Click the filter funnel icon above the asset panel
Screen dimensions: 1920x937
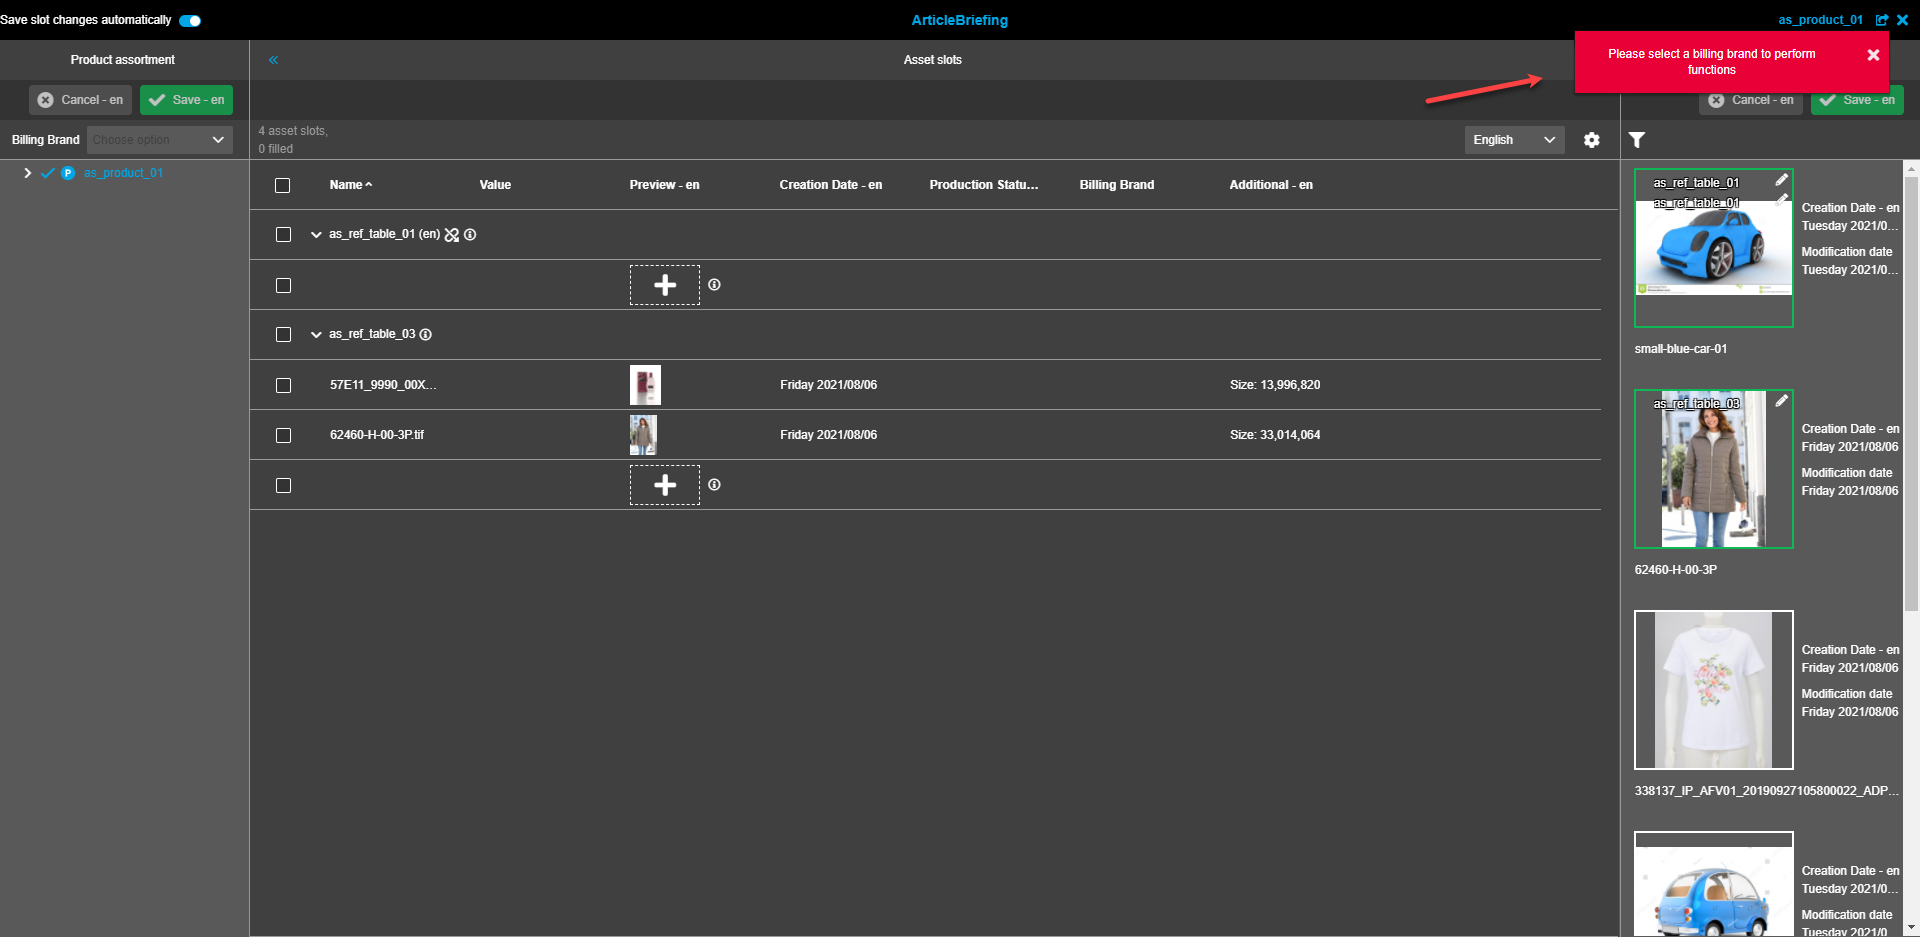pyautogui.click(x=1637, y=140)
